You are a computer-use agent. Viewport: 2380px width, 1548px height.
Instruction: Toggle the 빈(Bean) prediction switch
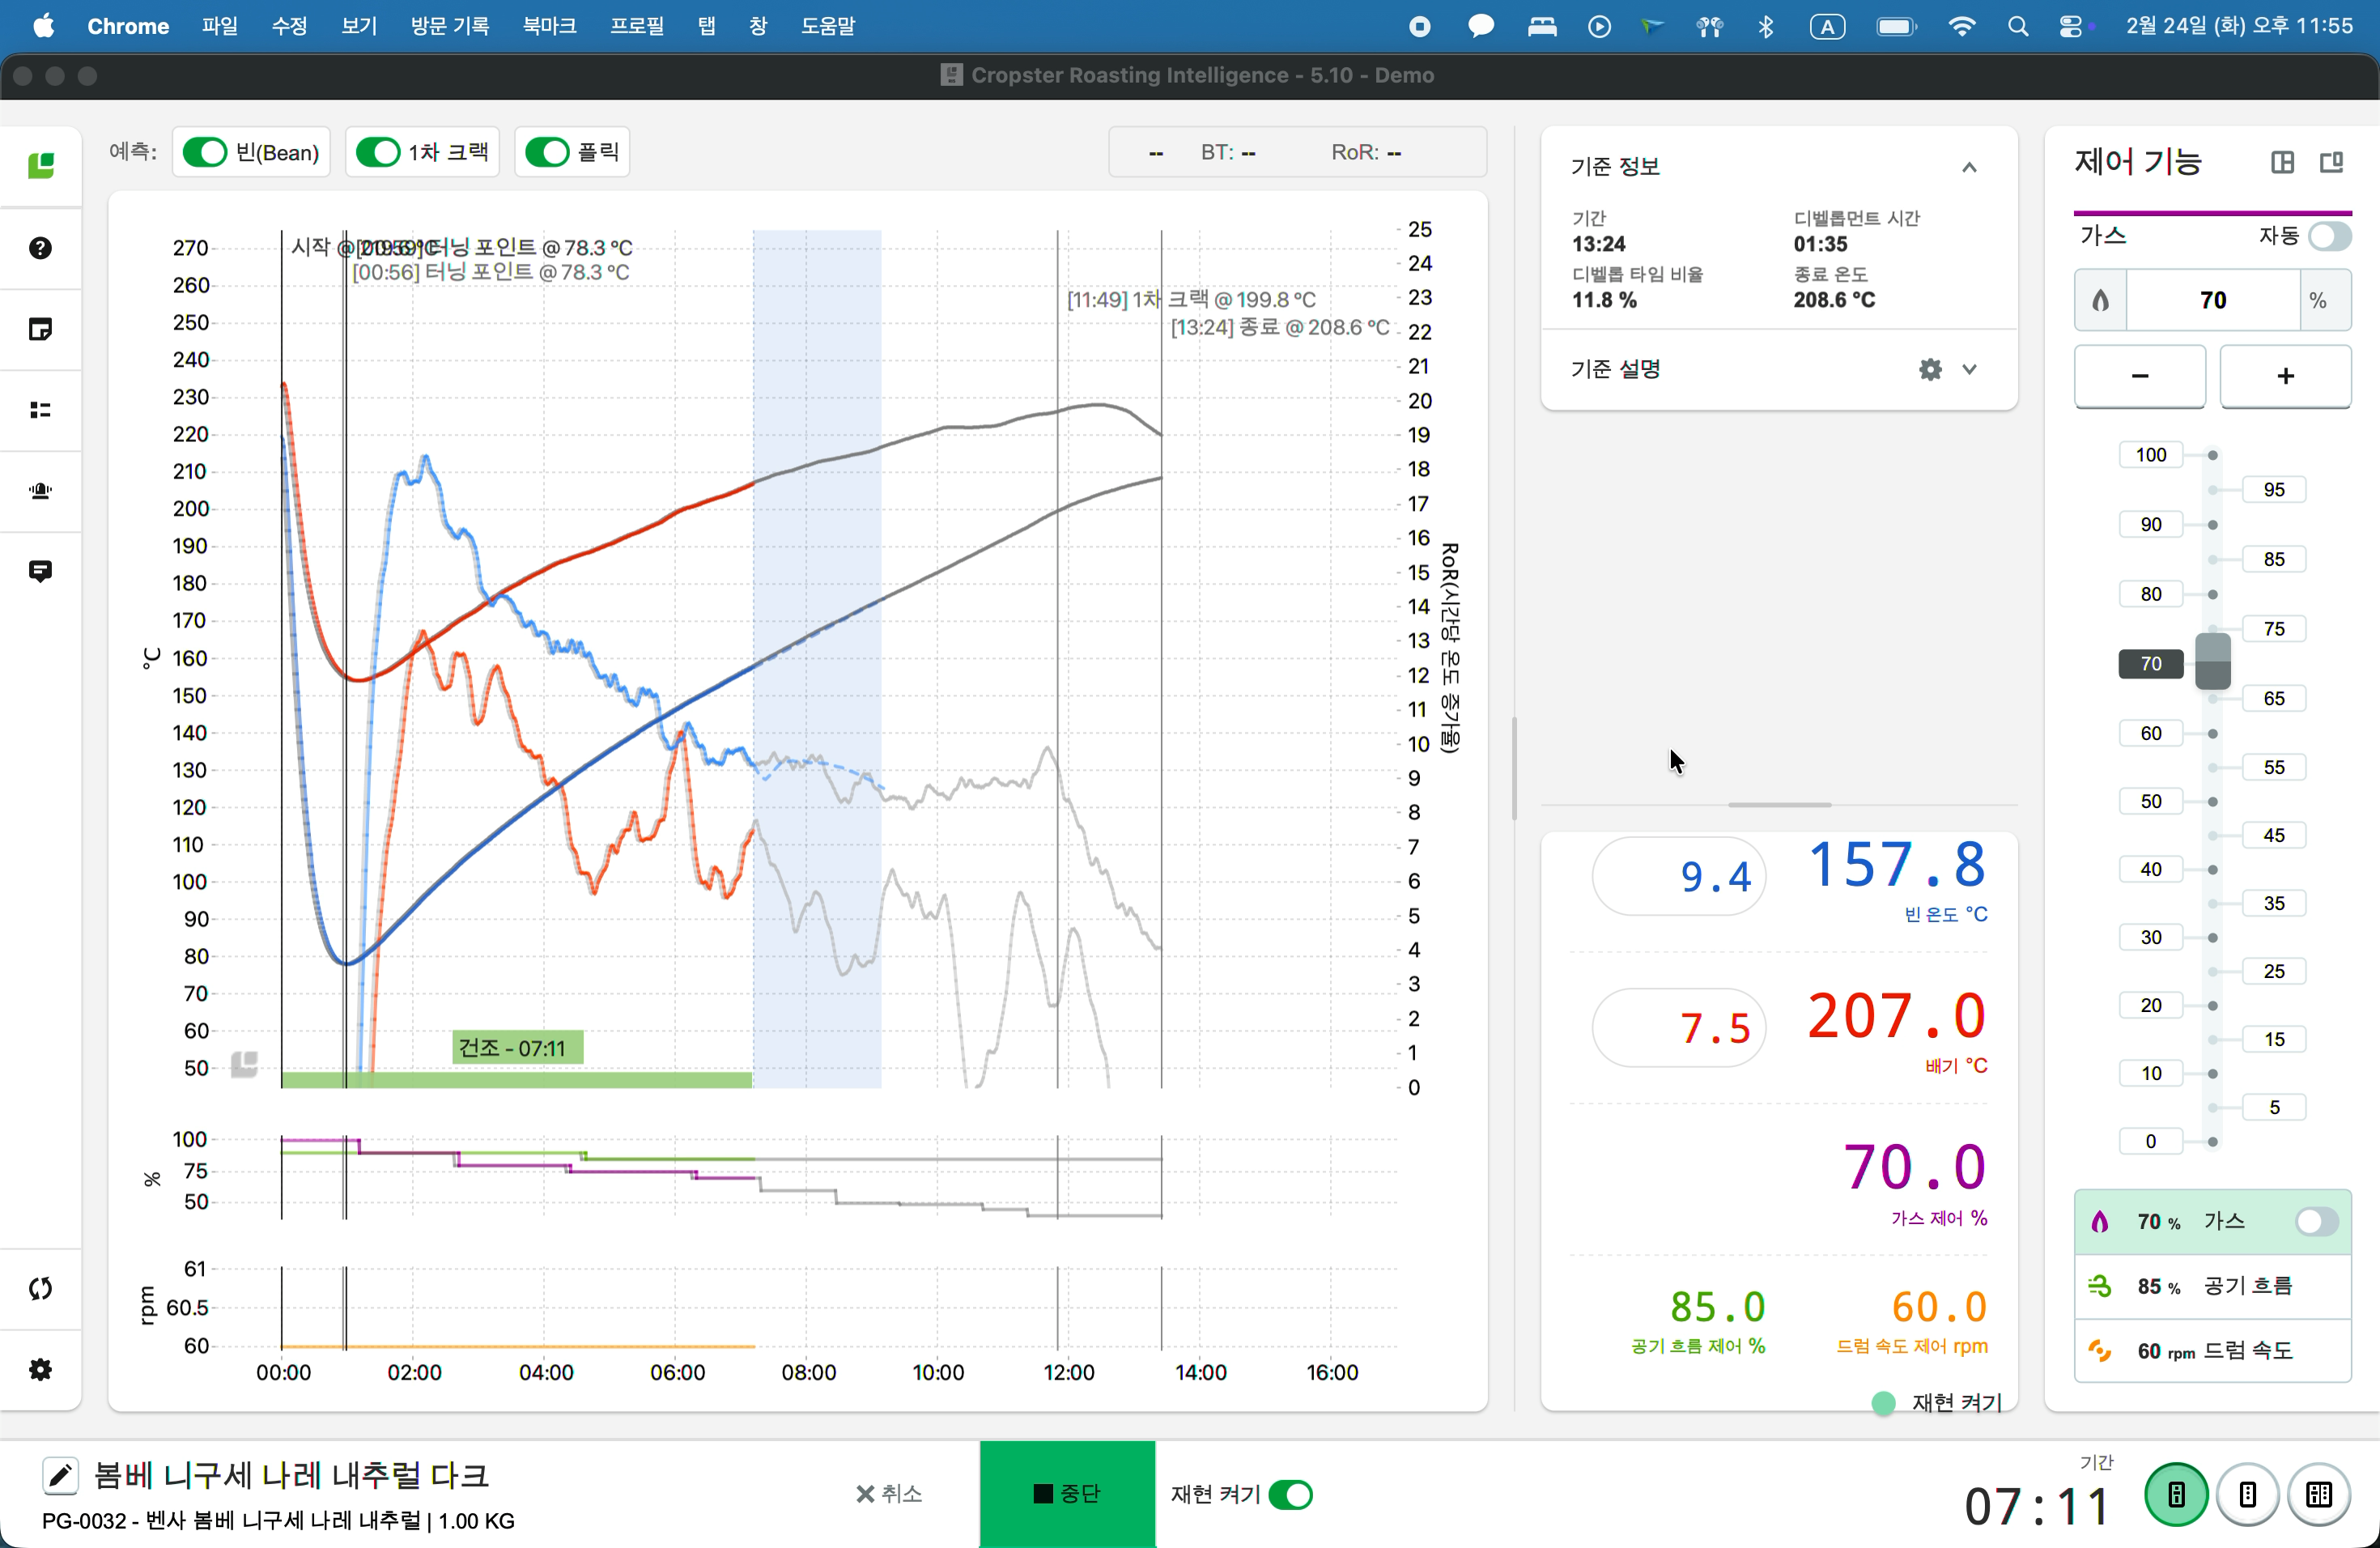point(206,152)
